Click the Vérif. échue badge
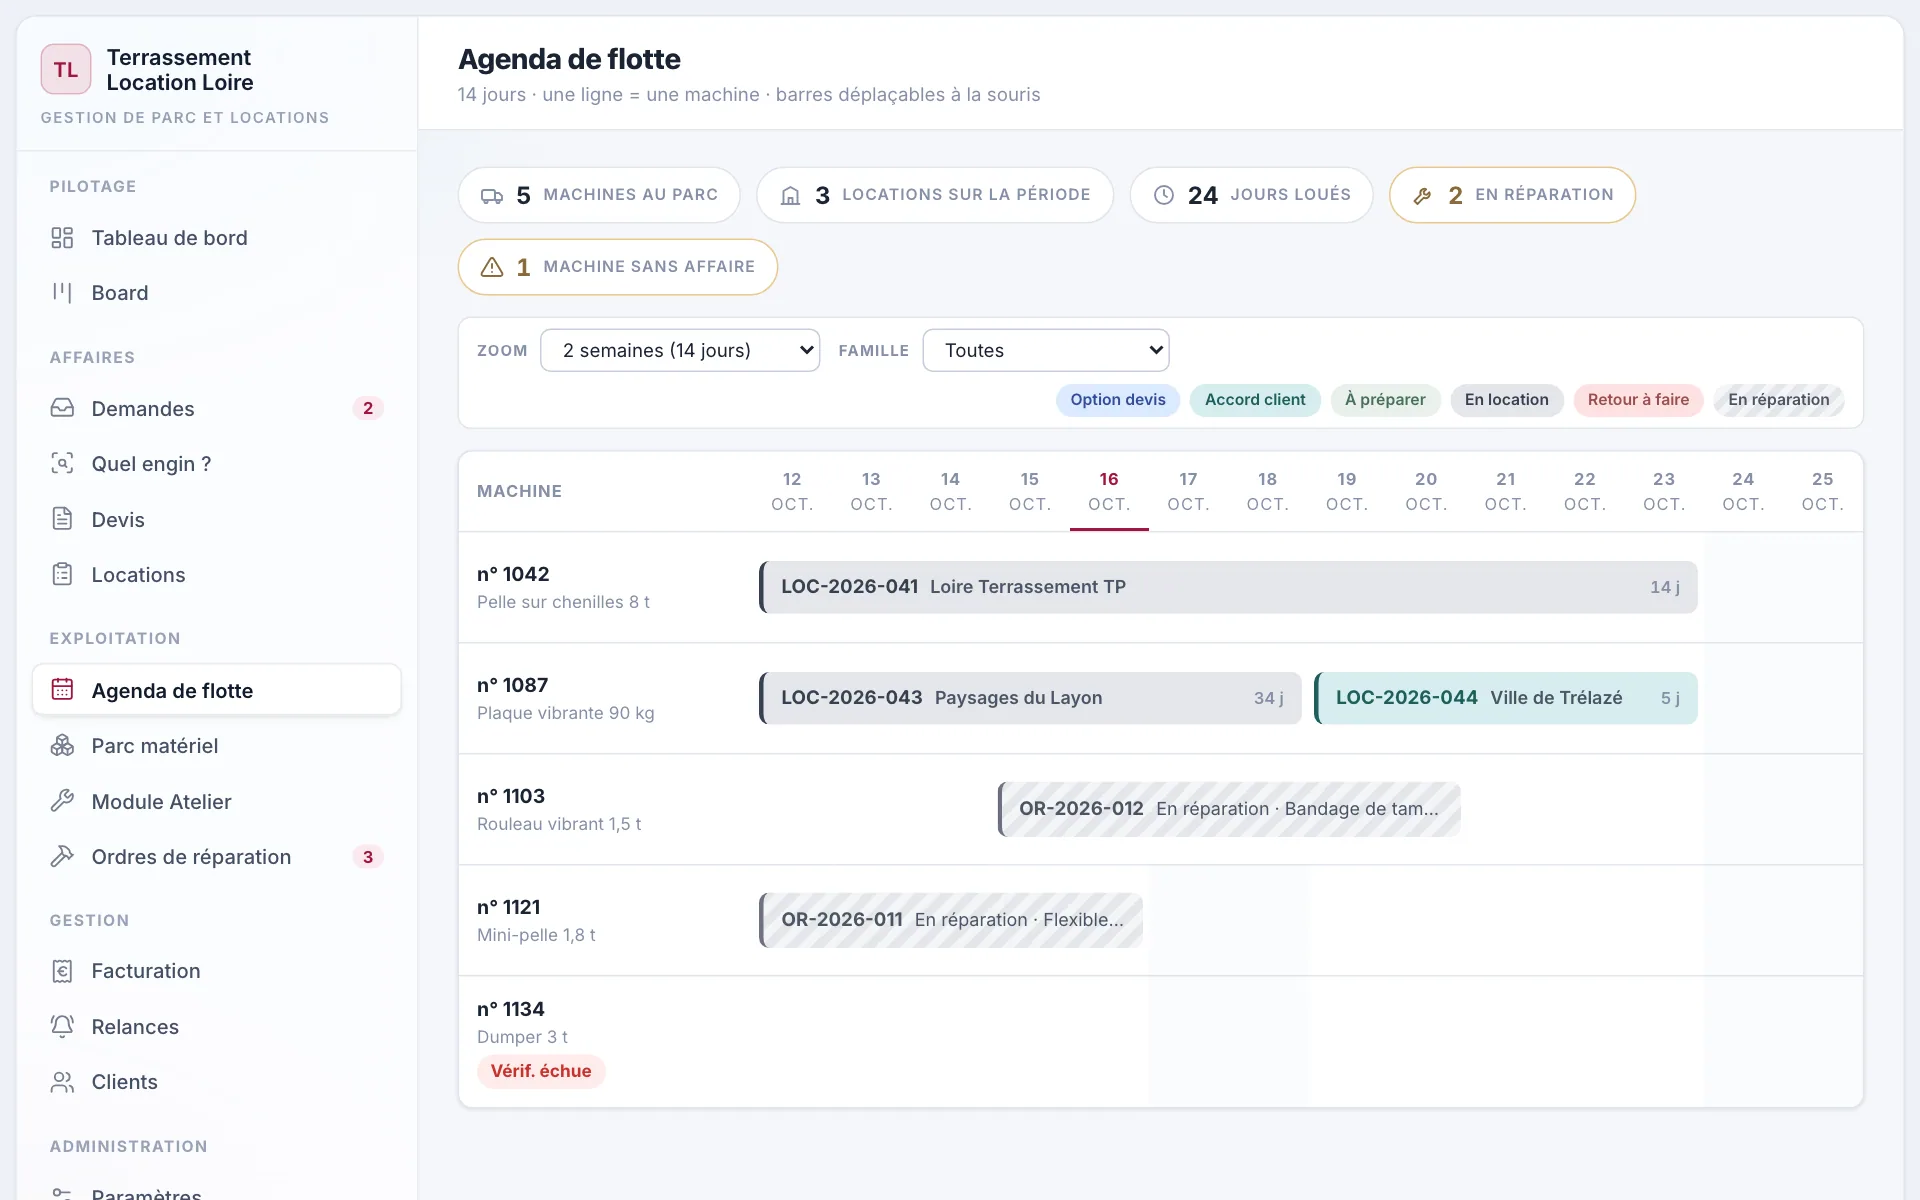Image resolution: width=1920 pixels, height=1200 pixels. 541,1071
